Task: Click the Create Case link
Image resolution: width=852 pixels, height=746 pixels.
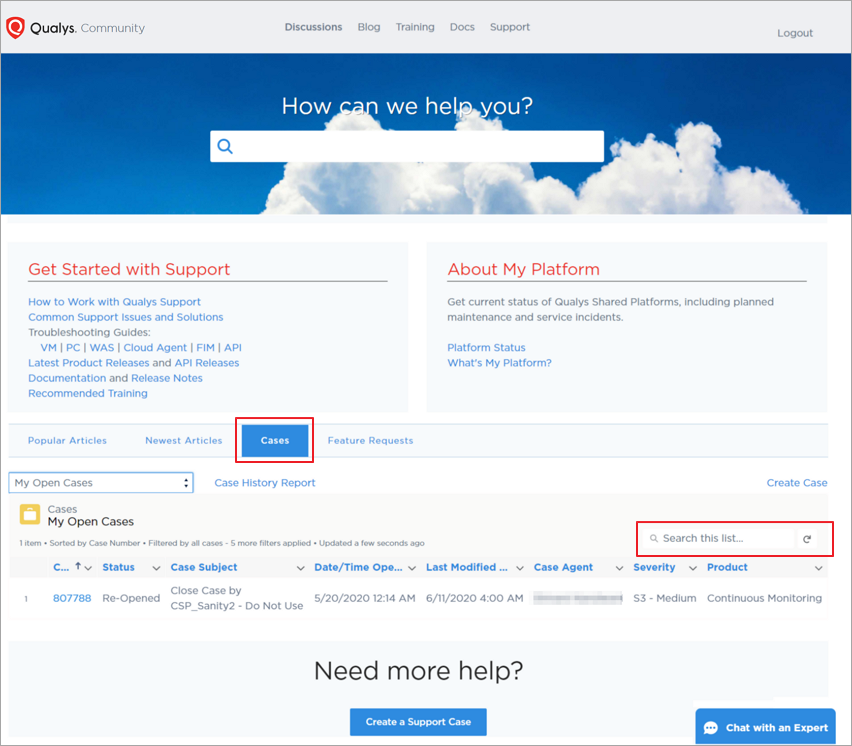Action: point(797,482)
